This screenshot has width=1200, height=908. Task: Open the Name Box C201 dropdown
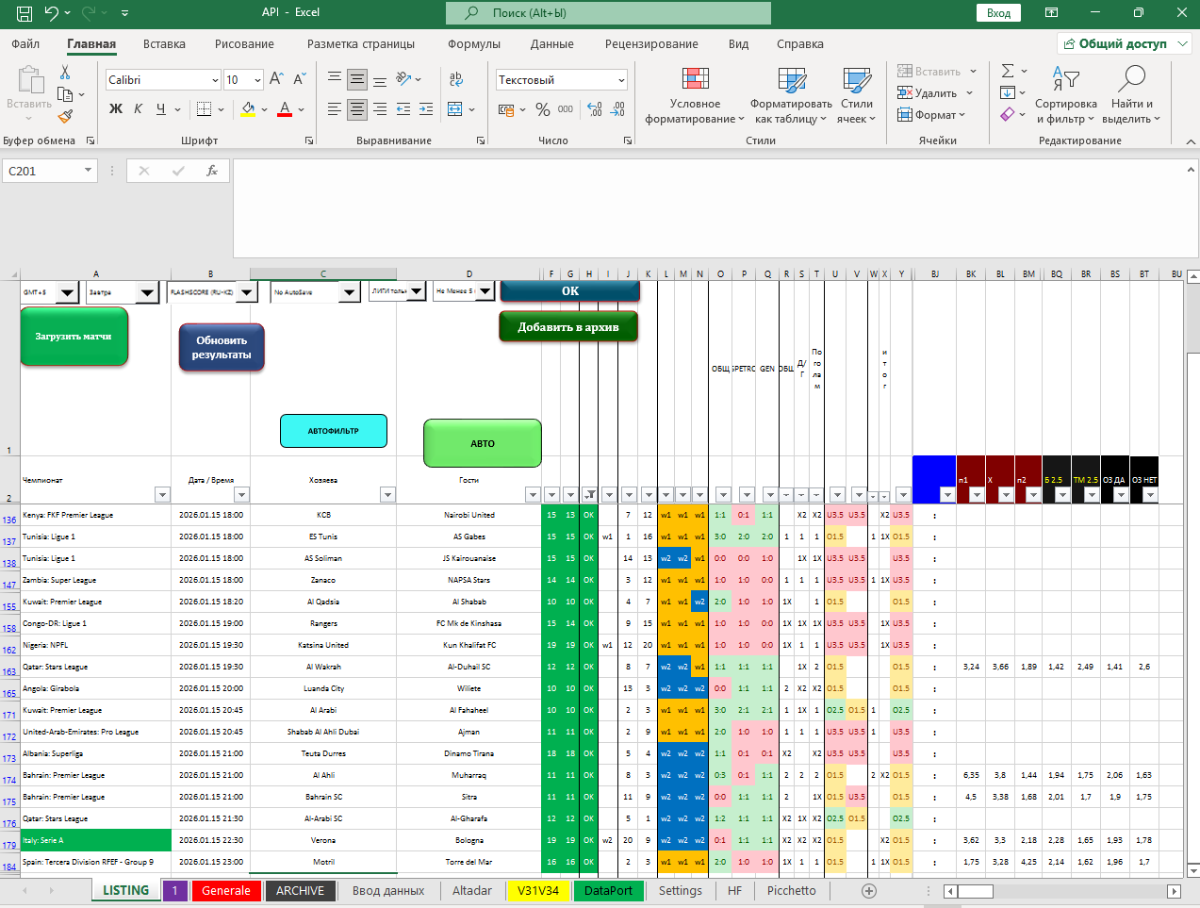point(89,171)
